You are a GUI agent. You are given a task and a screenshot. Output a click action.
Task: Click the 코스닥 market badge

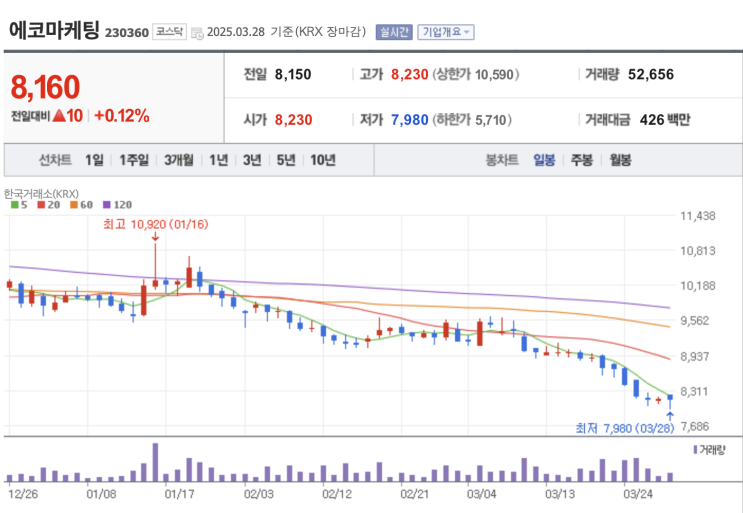click(169, 32)
